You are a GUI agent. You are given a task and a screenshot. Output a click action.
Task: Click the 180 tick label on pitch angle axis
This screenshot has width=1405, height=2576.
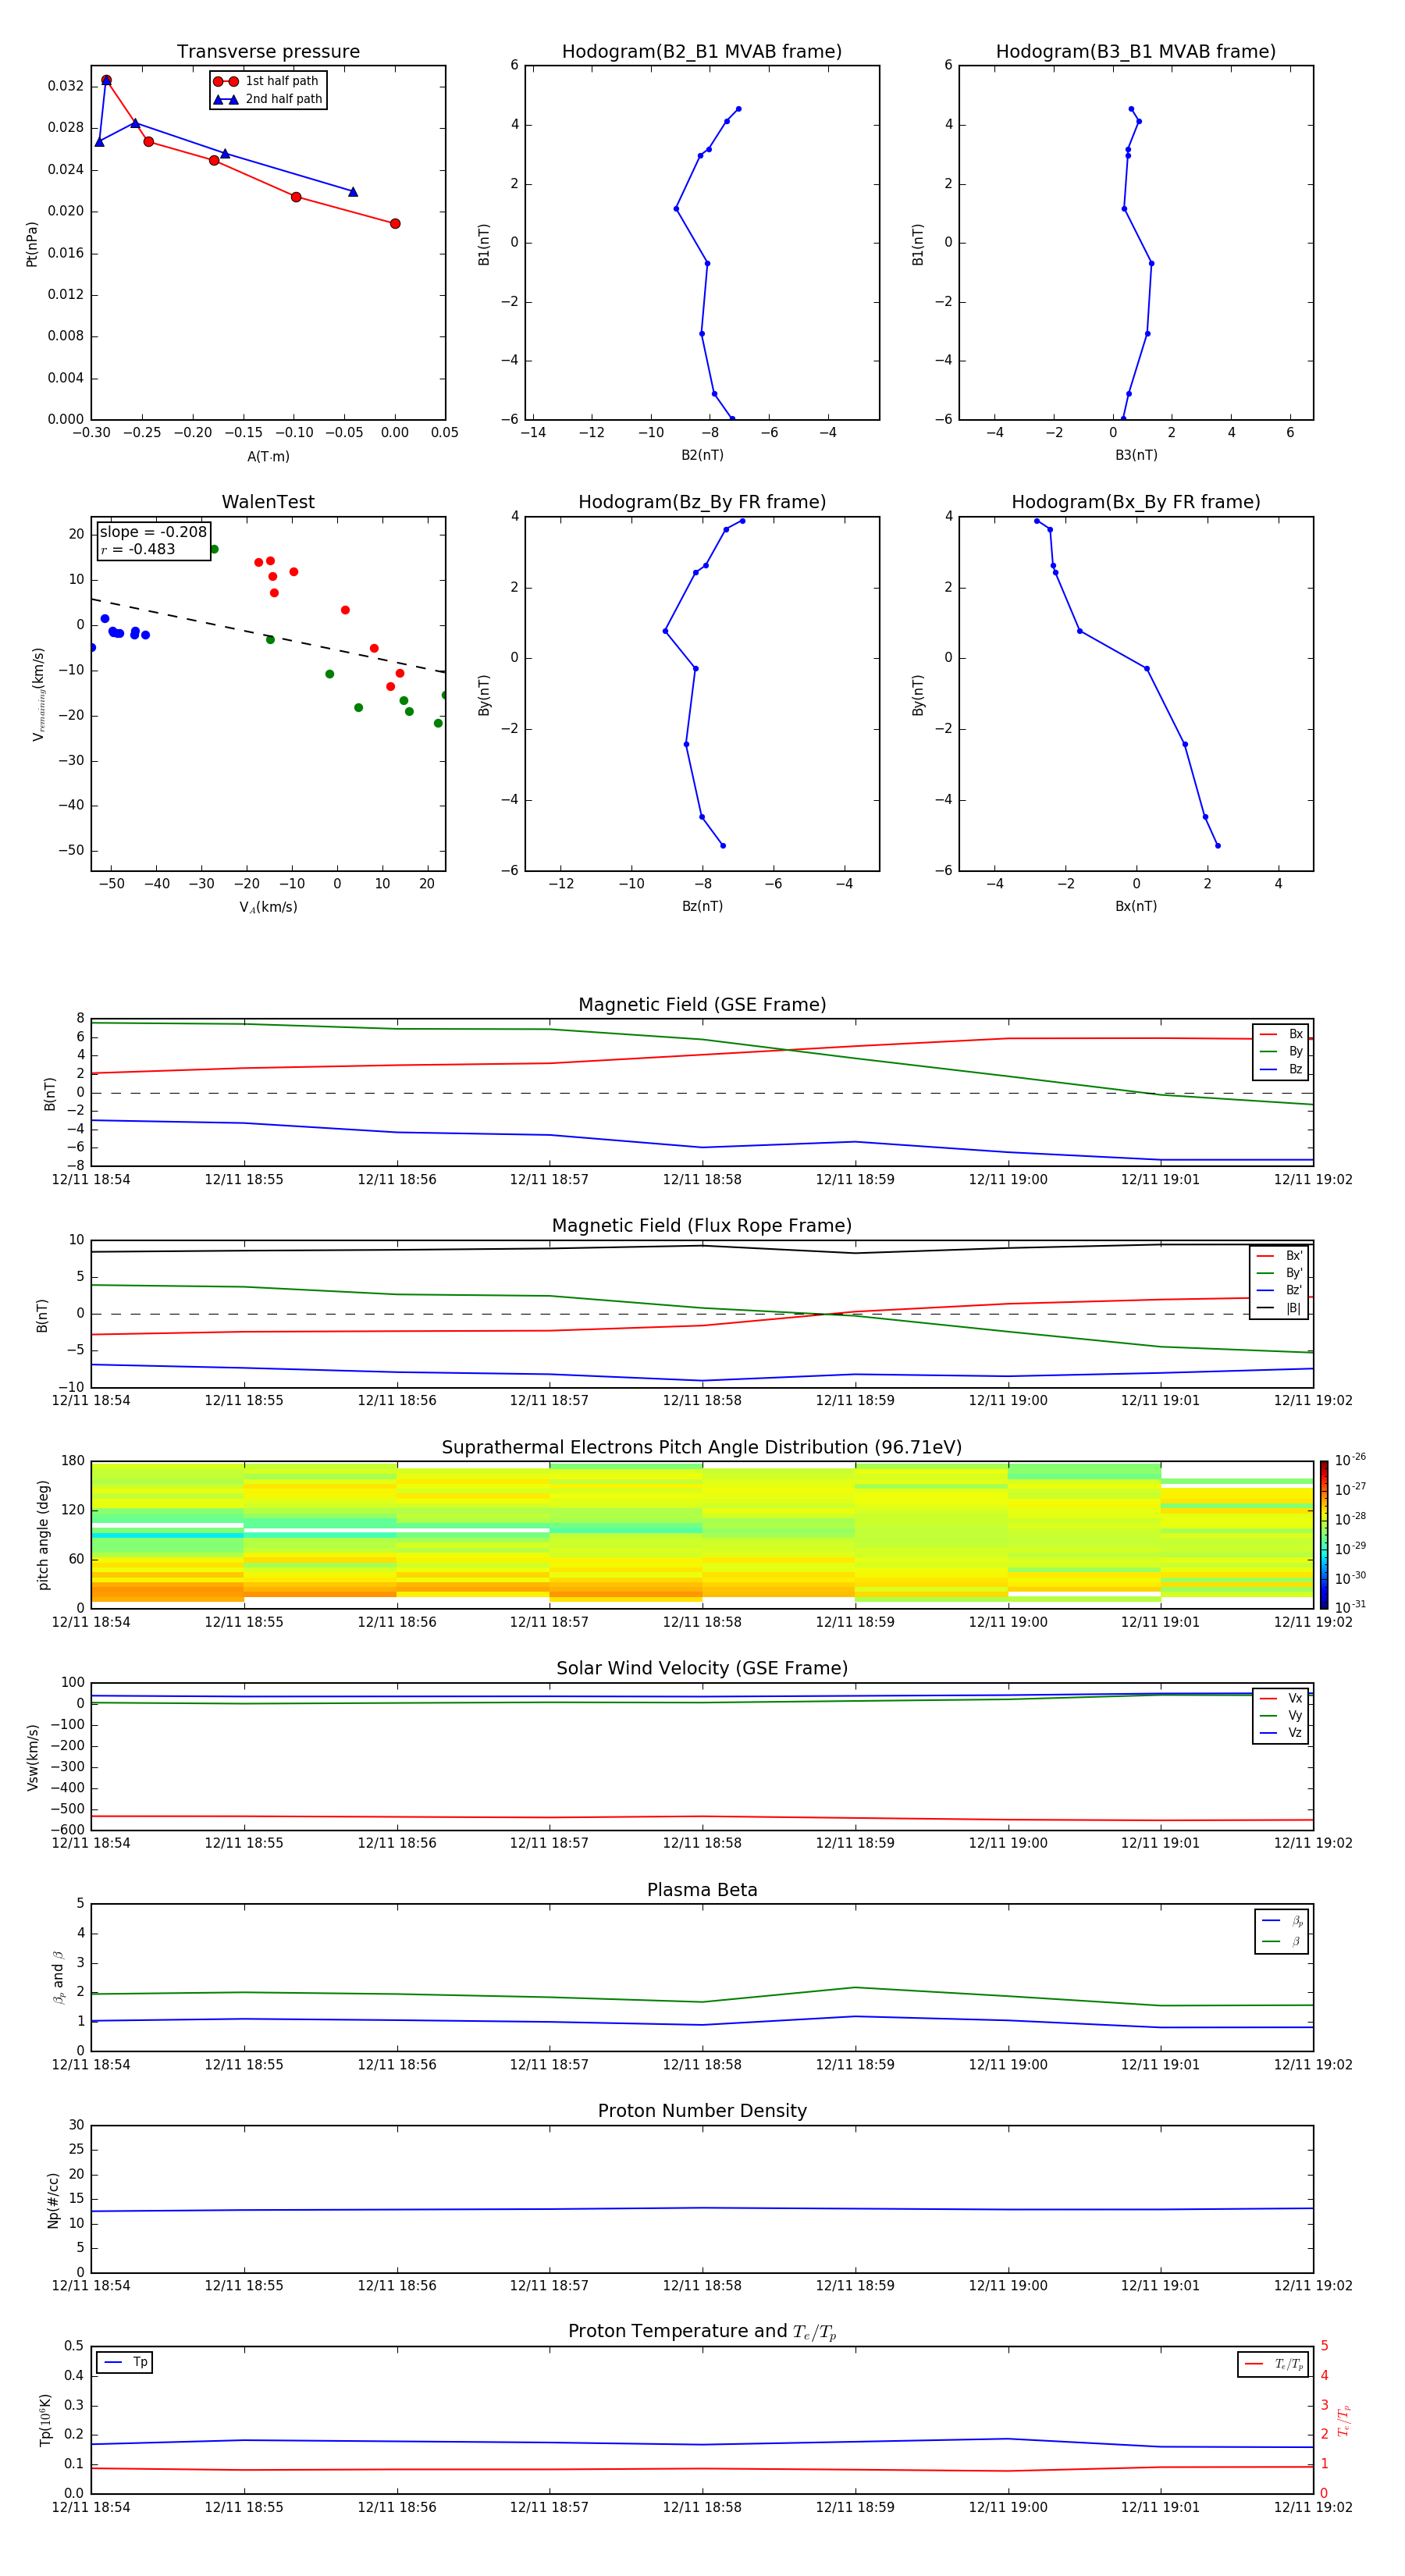coord(73,1461)
